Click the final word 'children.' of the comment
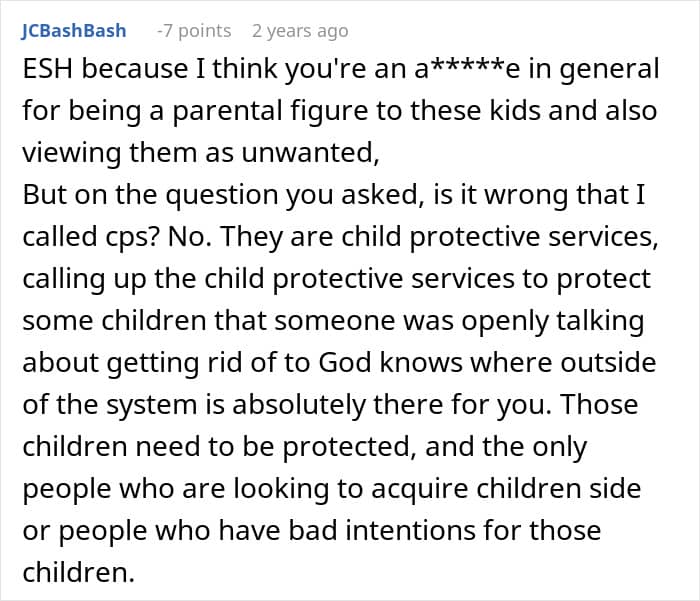The width and height of the screenshot is (700, 601). coord(79,572)
